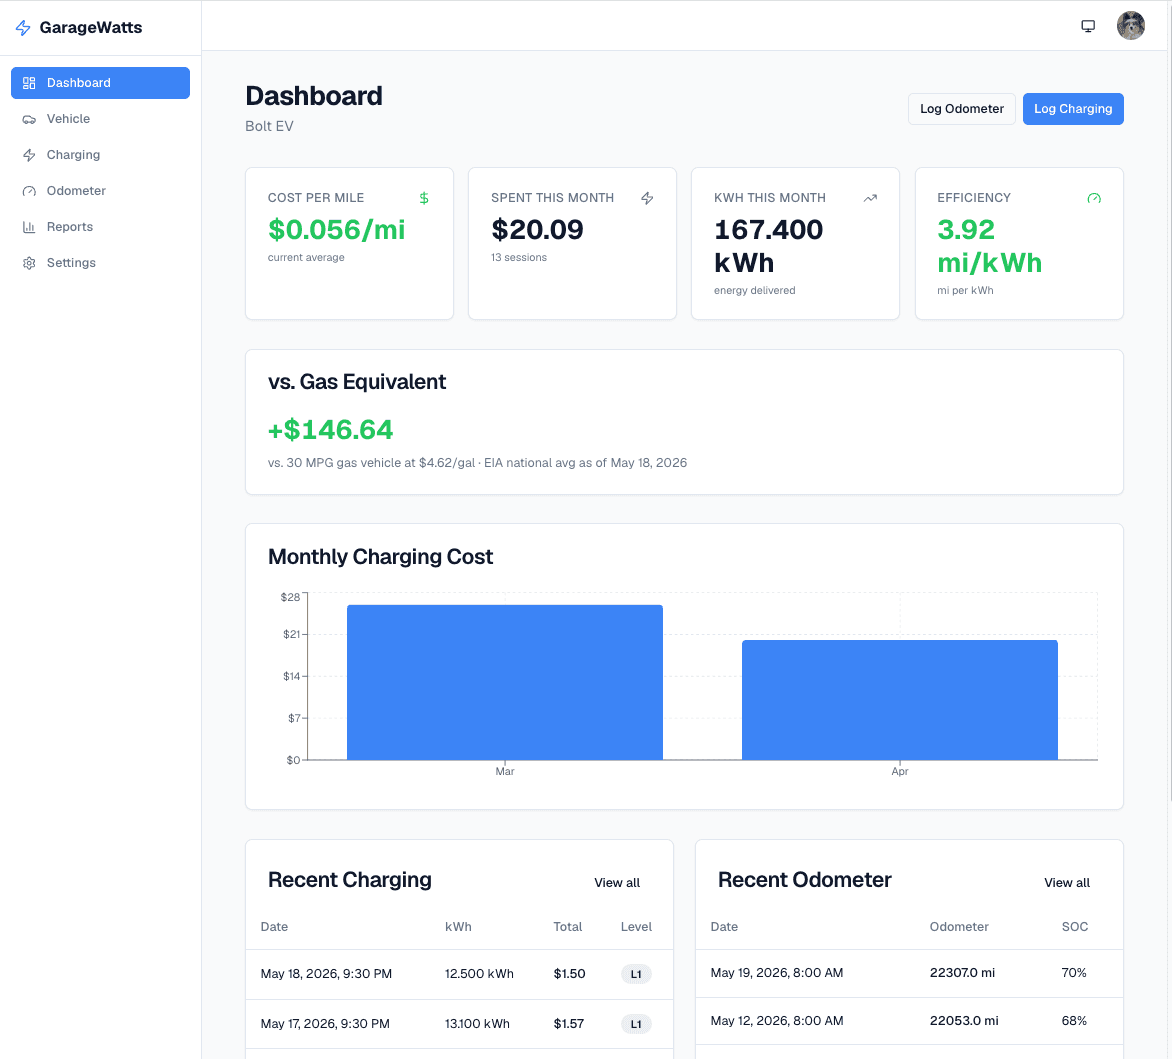
Task: Go to the Vehicle page
Action: pyautogui.click(x=100, y=119)
